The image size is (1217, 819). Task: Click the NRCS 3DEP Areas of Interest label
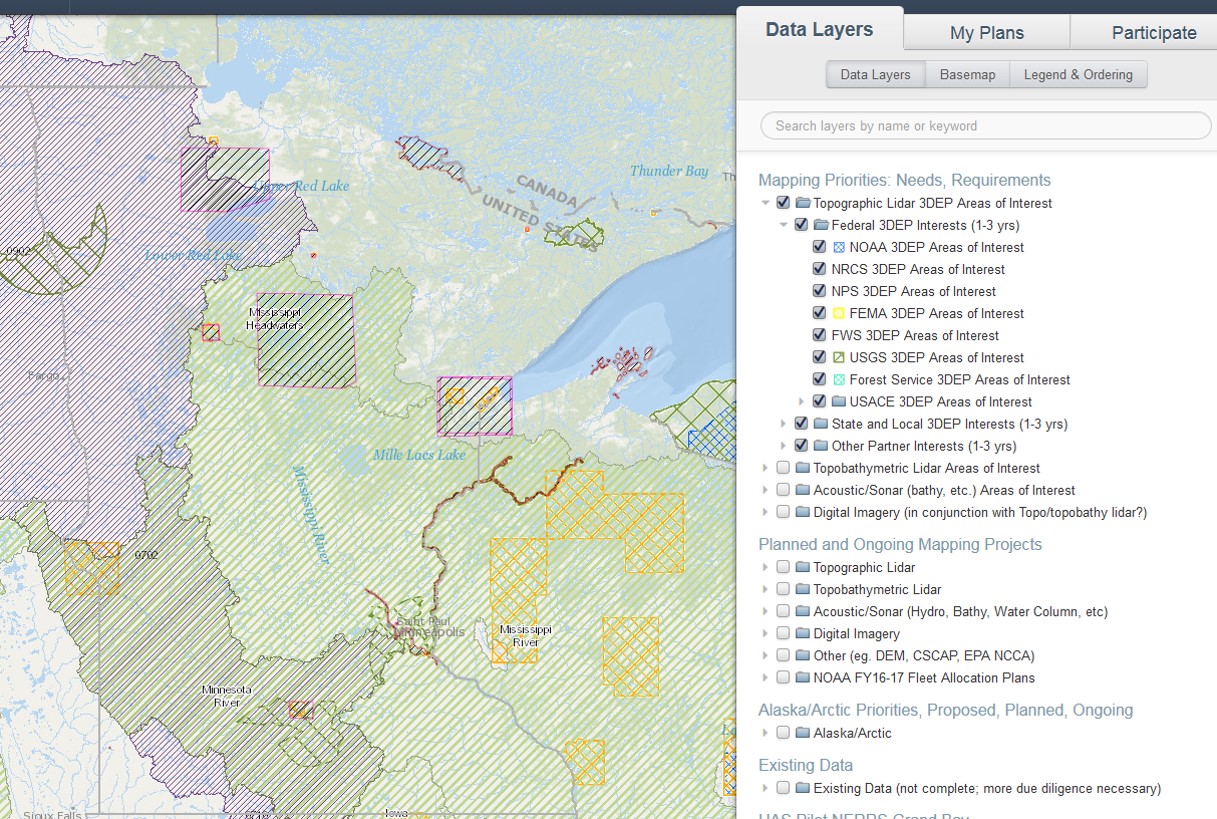pos(918,269)
